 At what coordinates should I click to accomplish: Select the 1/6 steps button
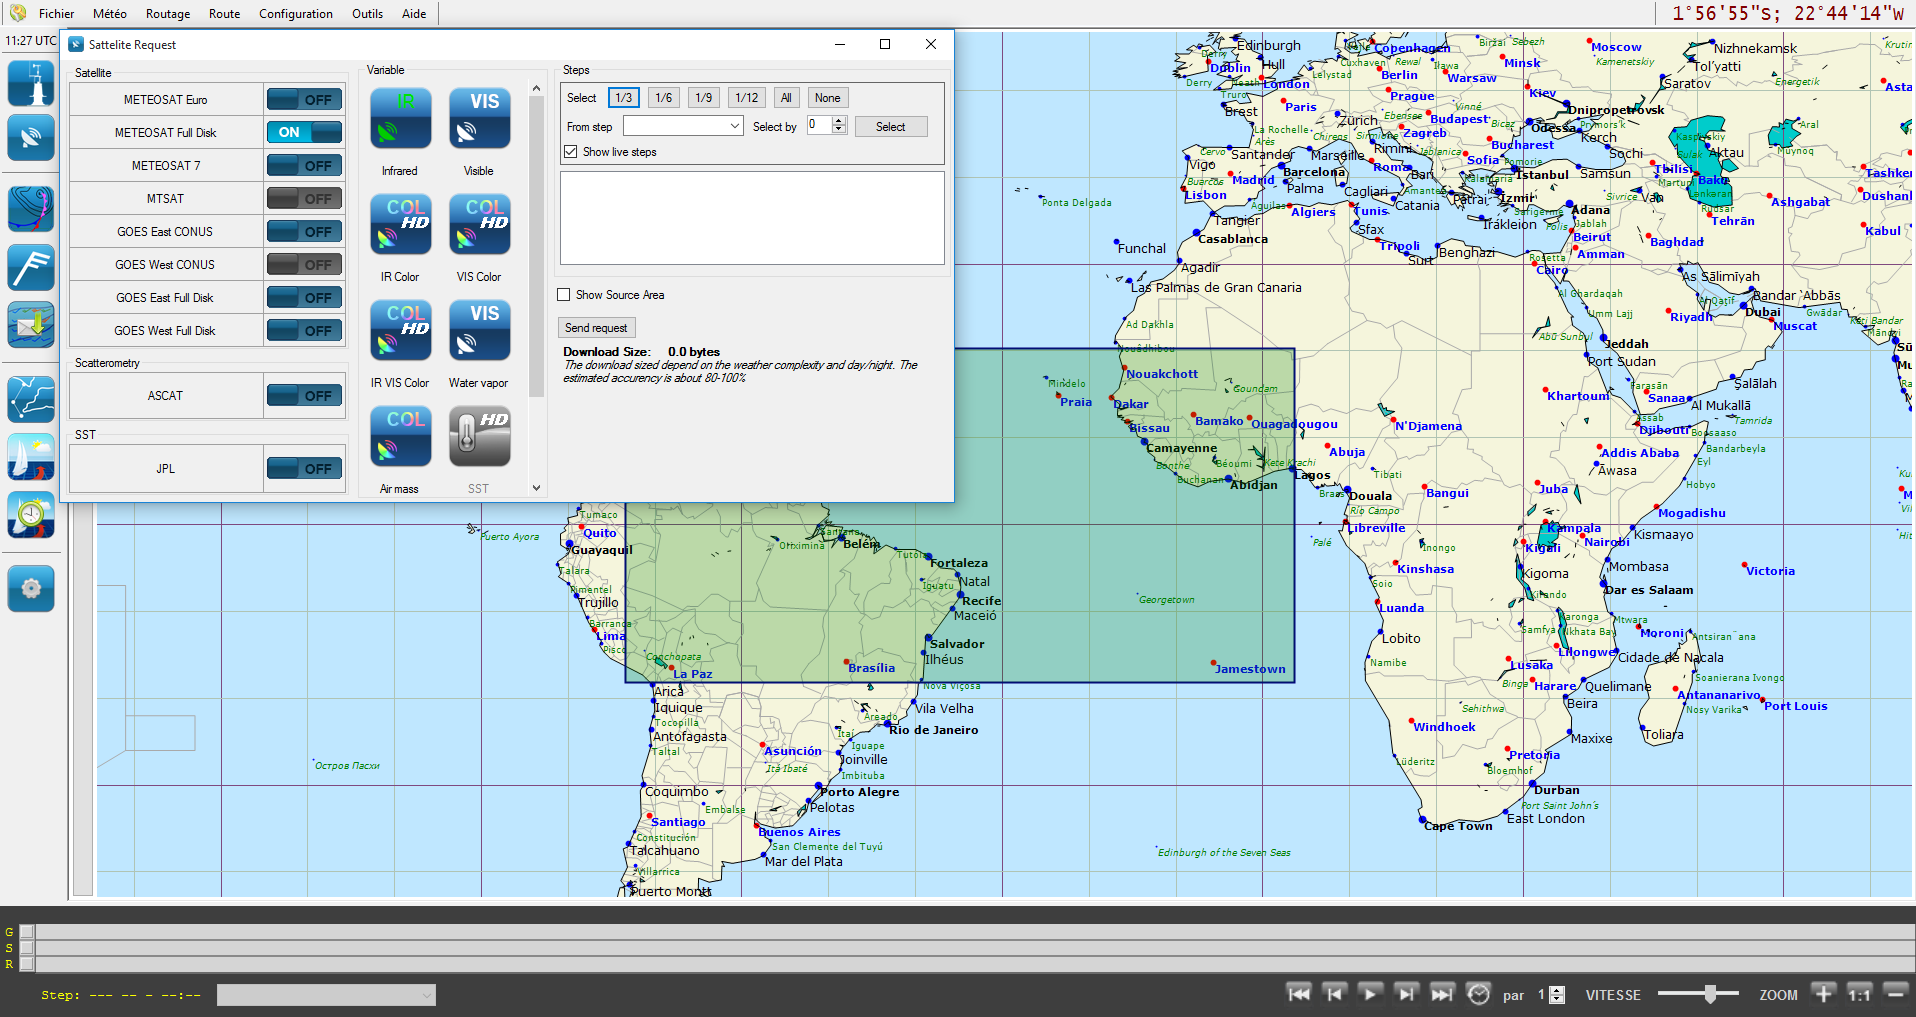tap(663, 98)
